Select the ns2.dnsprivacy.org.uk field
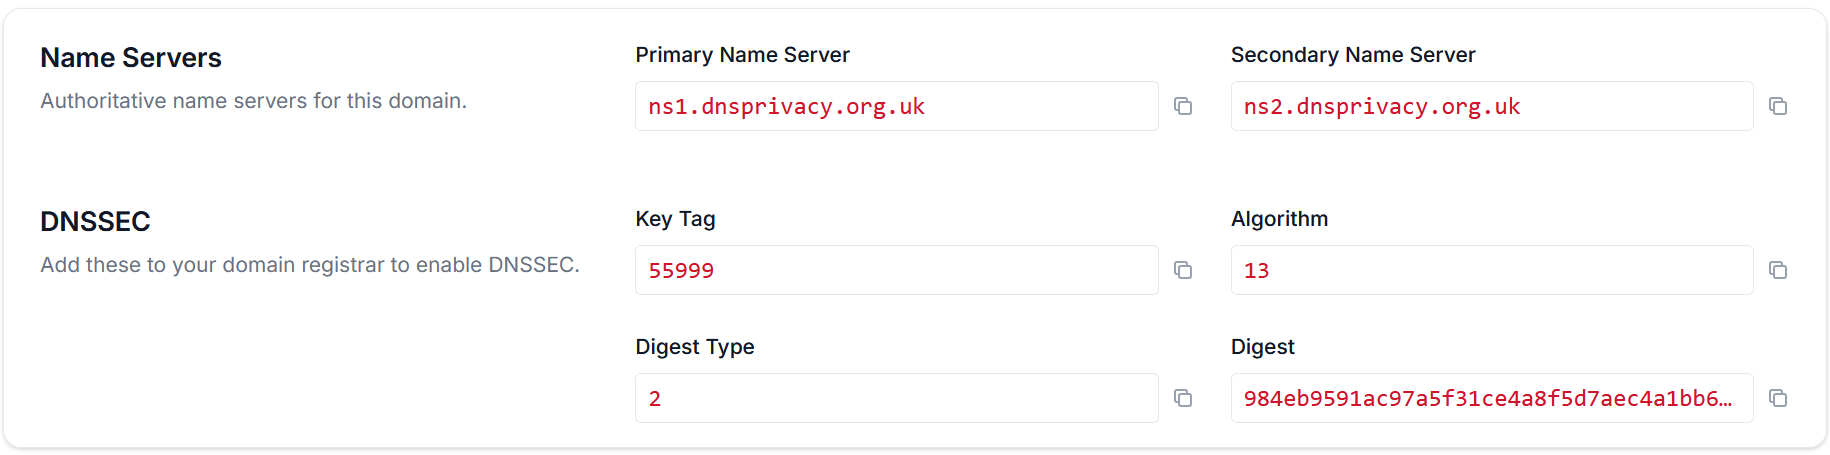Screen dimensions: 1830x455 point(1492,106)
